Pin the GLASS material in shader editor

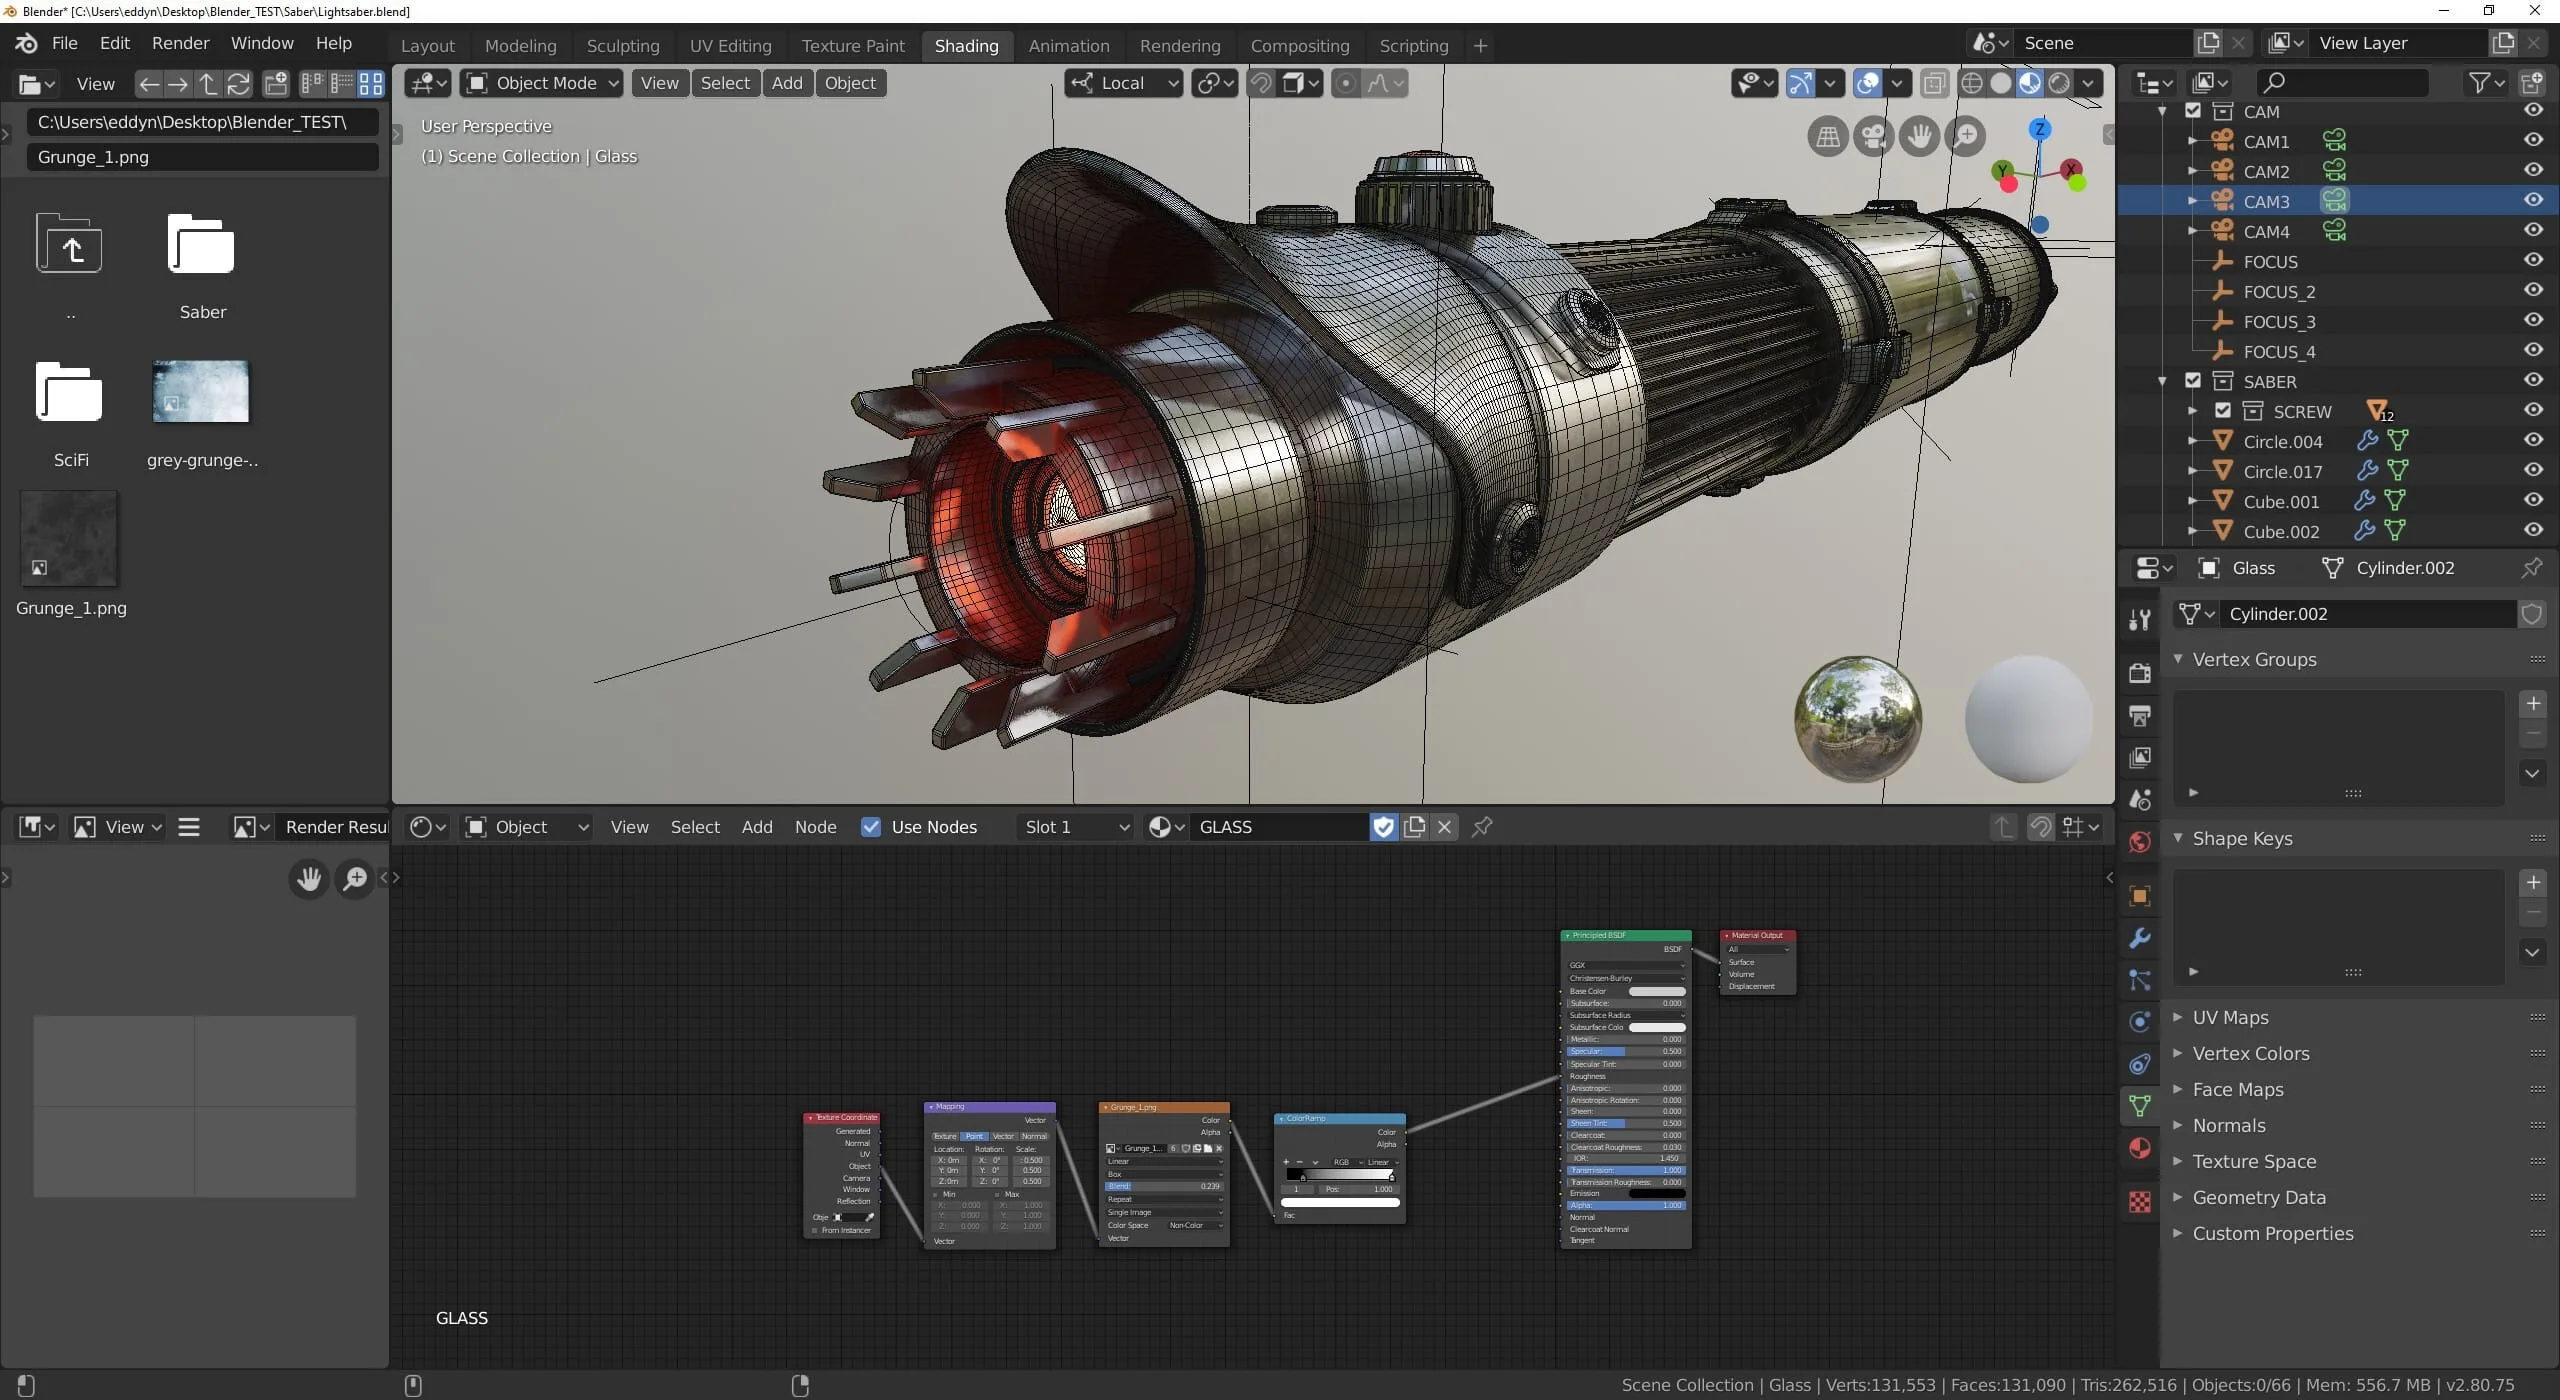(1482, 827)
